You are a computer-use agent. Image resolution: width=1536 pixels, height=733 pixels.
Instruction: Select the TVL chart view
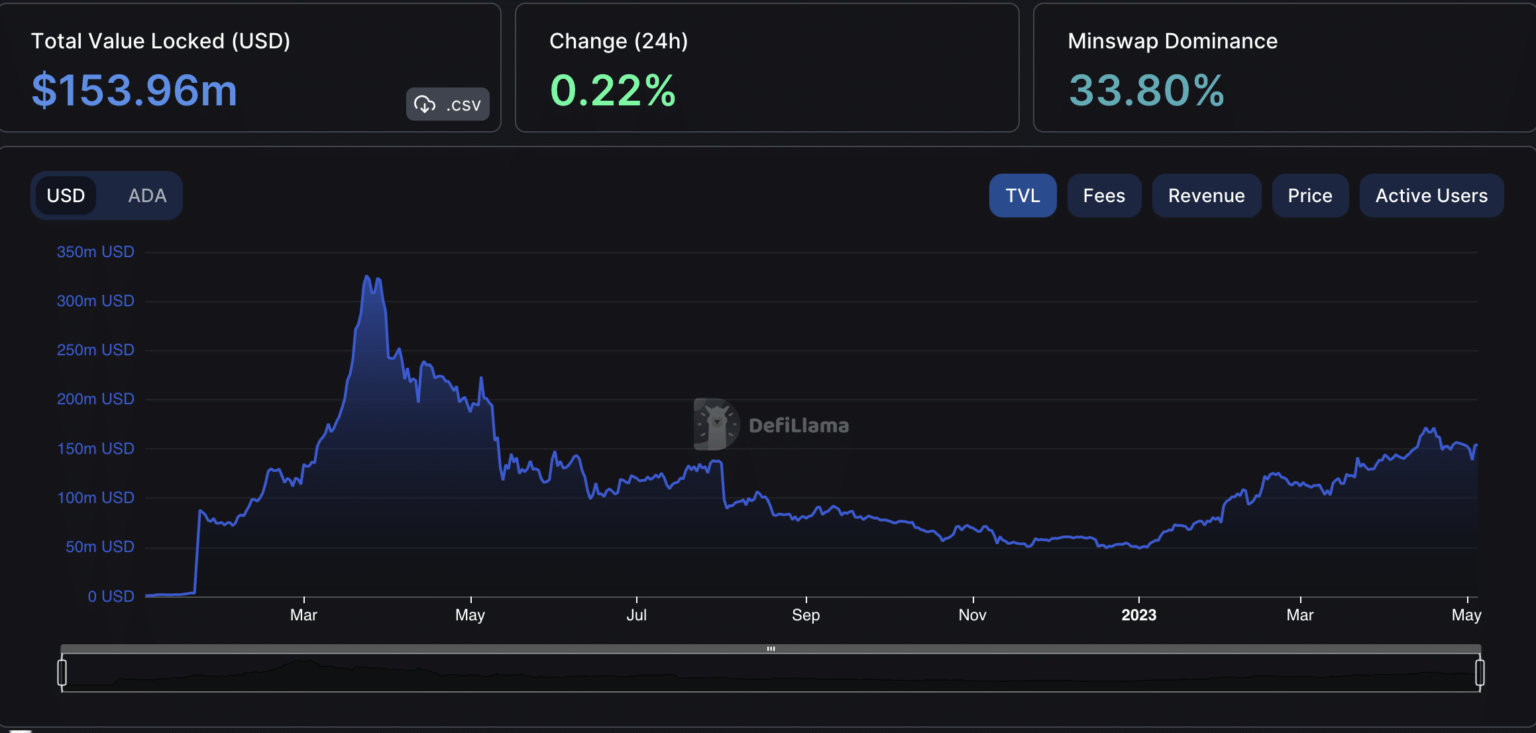(x=1022, y=196)
